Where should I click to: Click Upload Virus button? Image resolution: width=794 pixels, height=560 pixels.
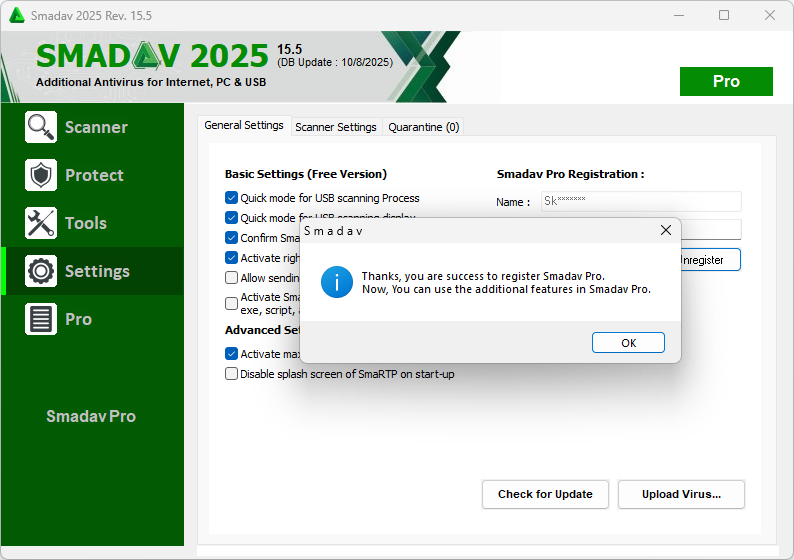(682, 494)
